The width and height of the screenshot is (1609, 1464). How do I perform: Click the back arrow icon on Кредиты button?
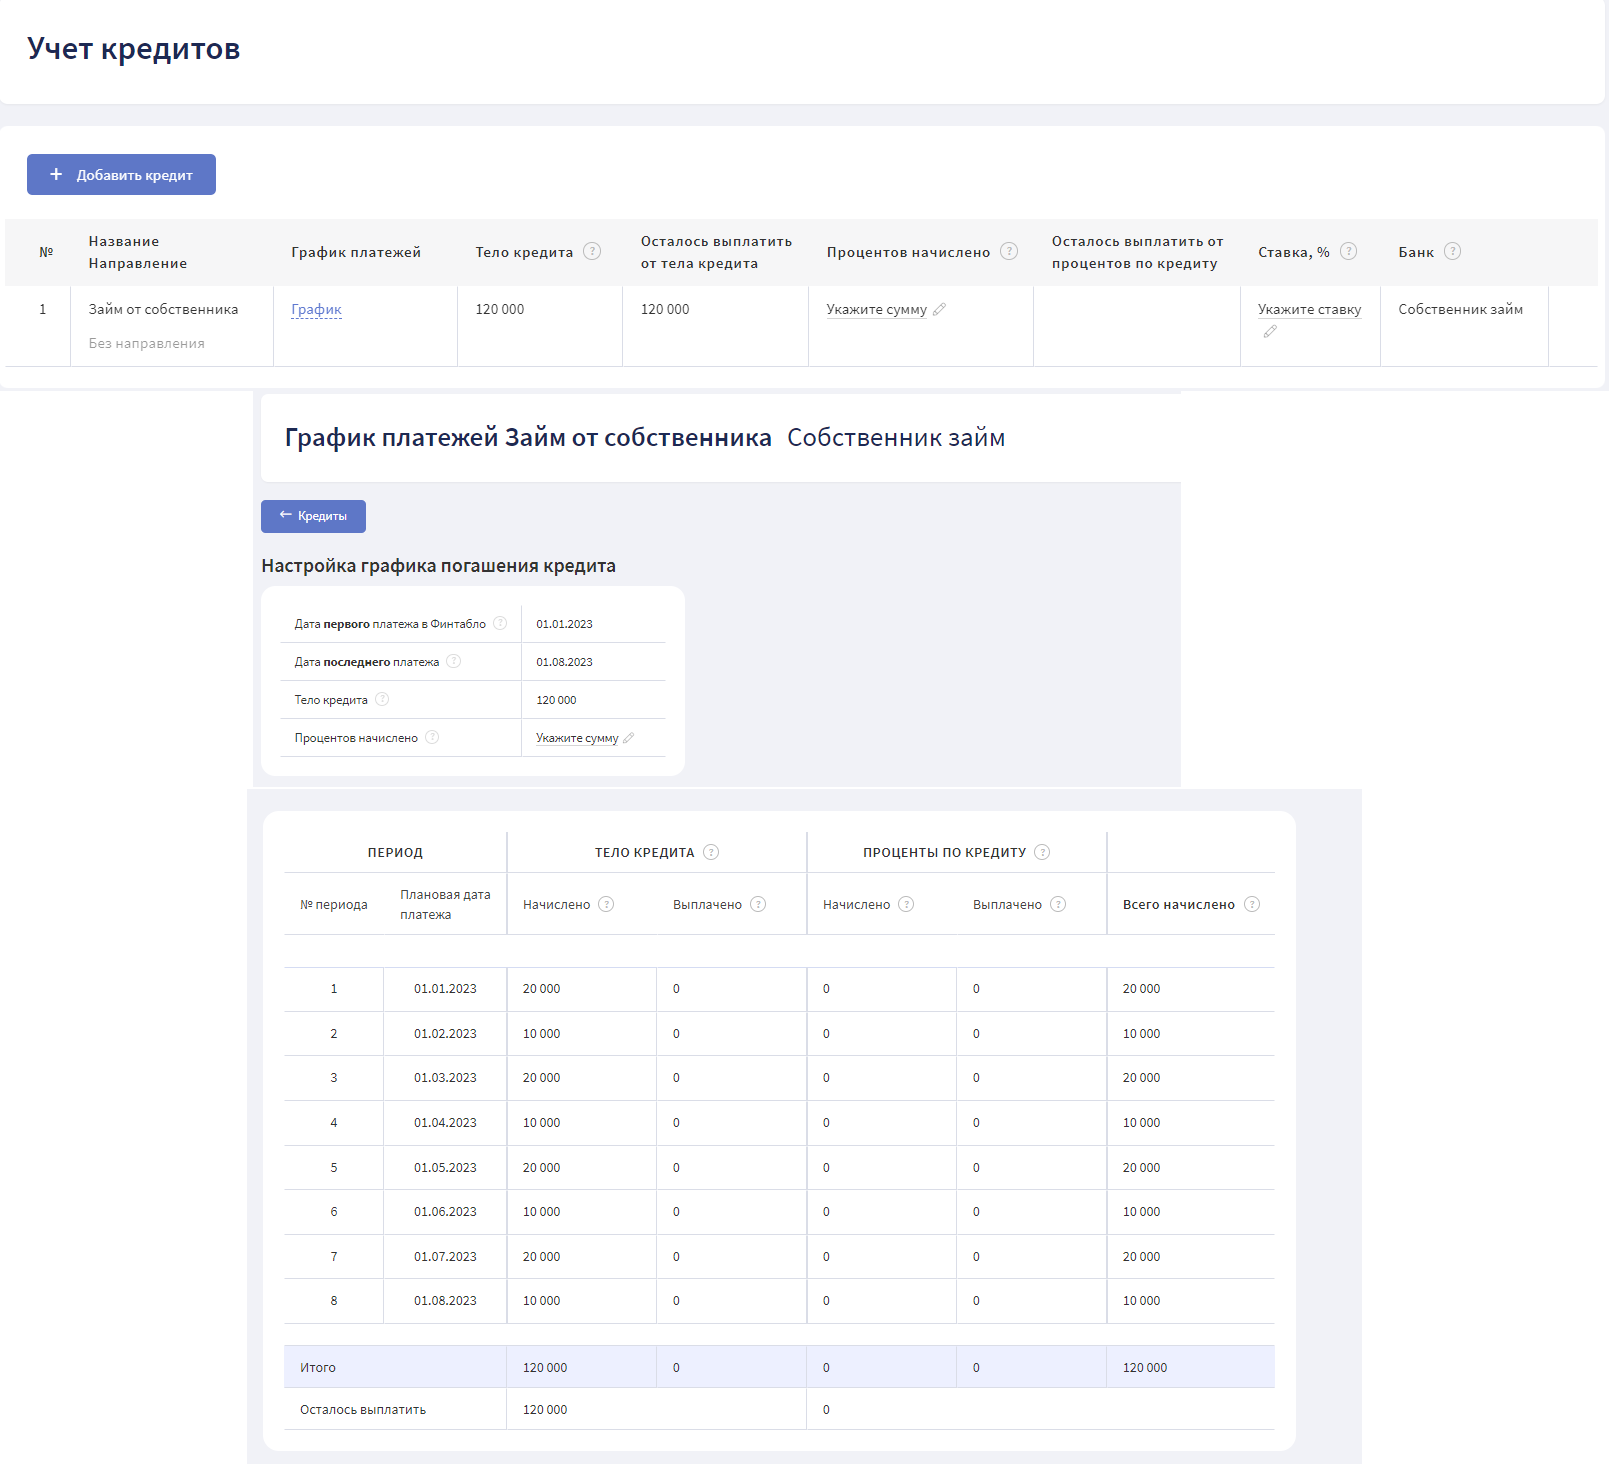point(285,515)
